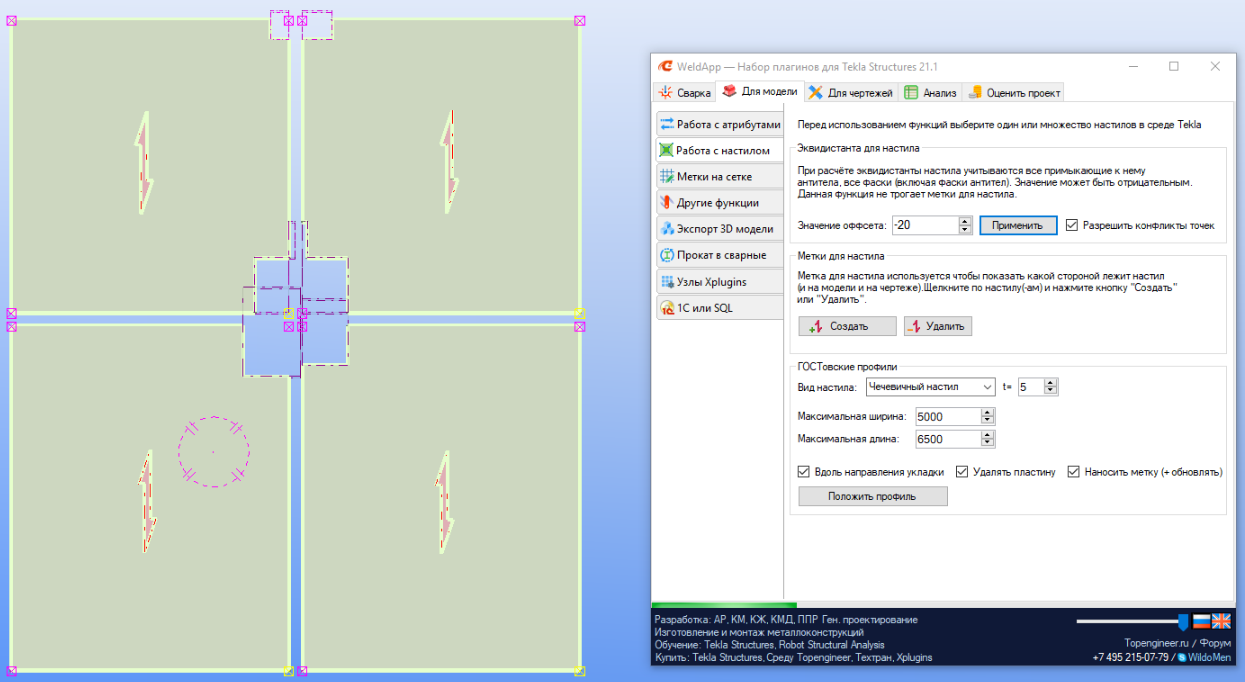Switch to the Сварка tab

coord(685,93)
